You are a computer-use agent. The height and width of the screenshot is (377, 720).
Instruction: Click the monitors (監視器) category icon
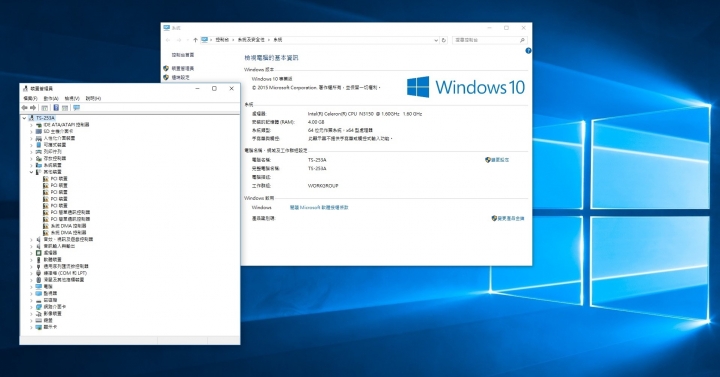[x=39, y=293]
